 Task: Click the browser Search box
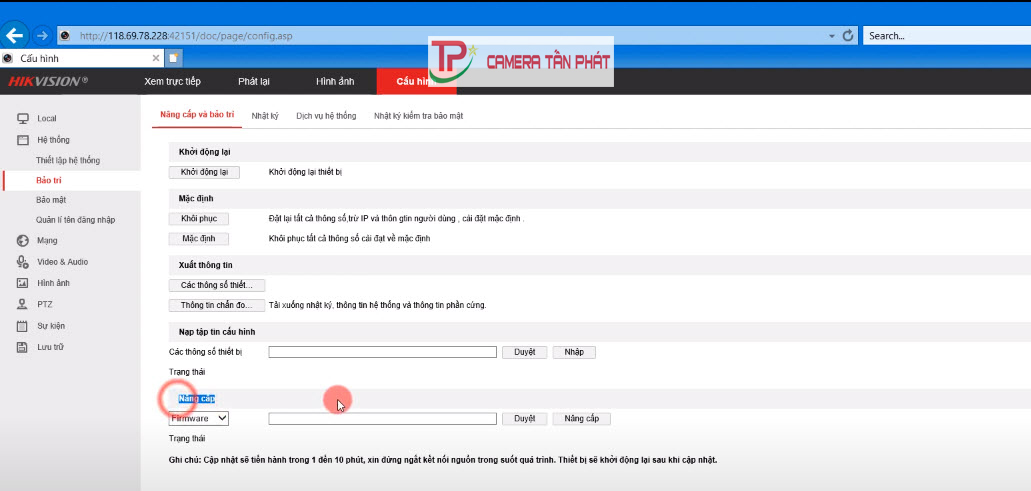pos(947,35)
